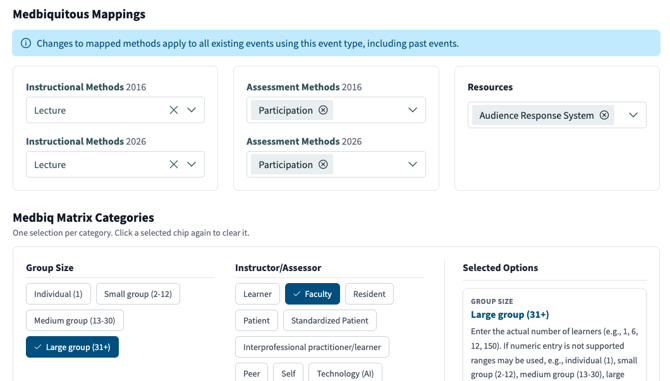Click the Medbiquitous Mappings heading
This screenshot has width=670, height=381.
[79, 14]
